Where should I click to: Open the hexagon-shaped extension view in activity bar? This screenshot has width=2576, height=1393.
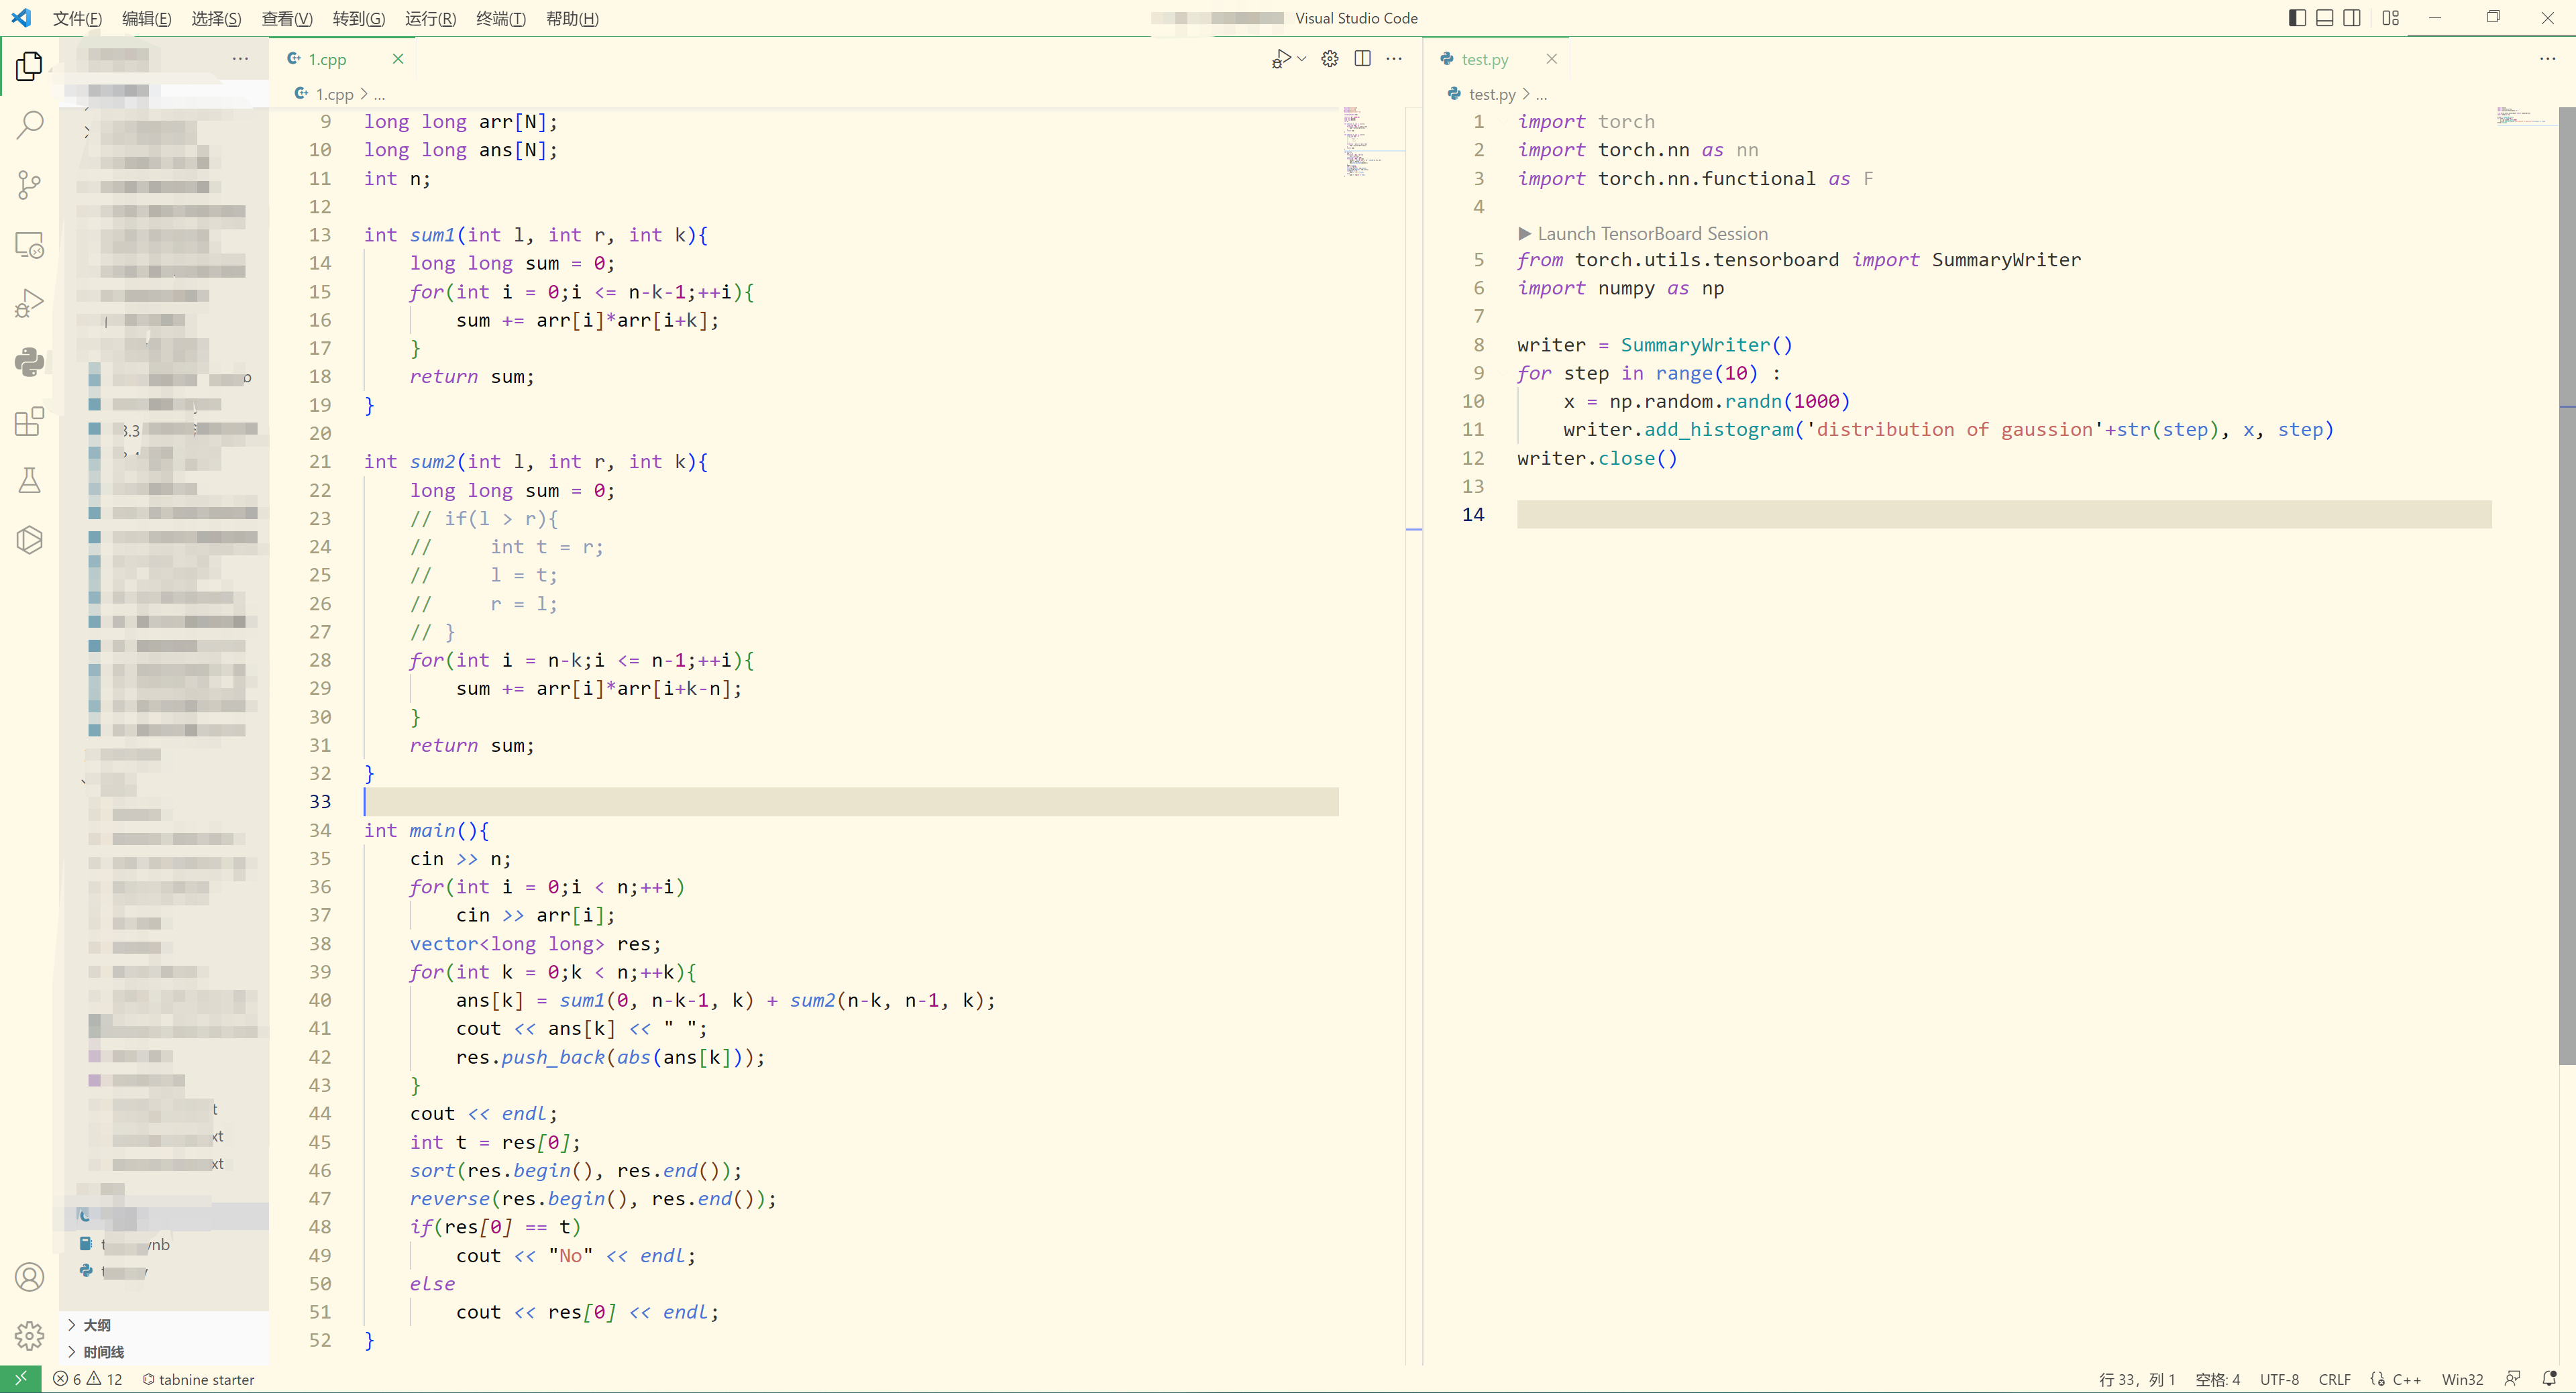click(x=29, y=540)
